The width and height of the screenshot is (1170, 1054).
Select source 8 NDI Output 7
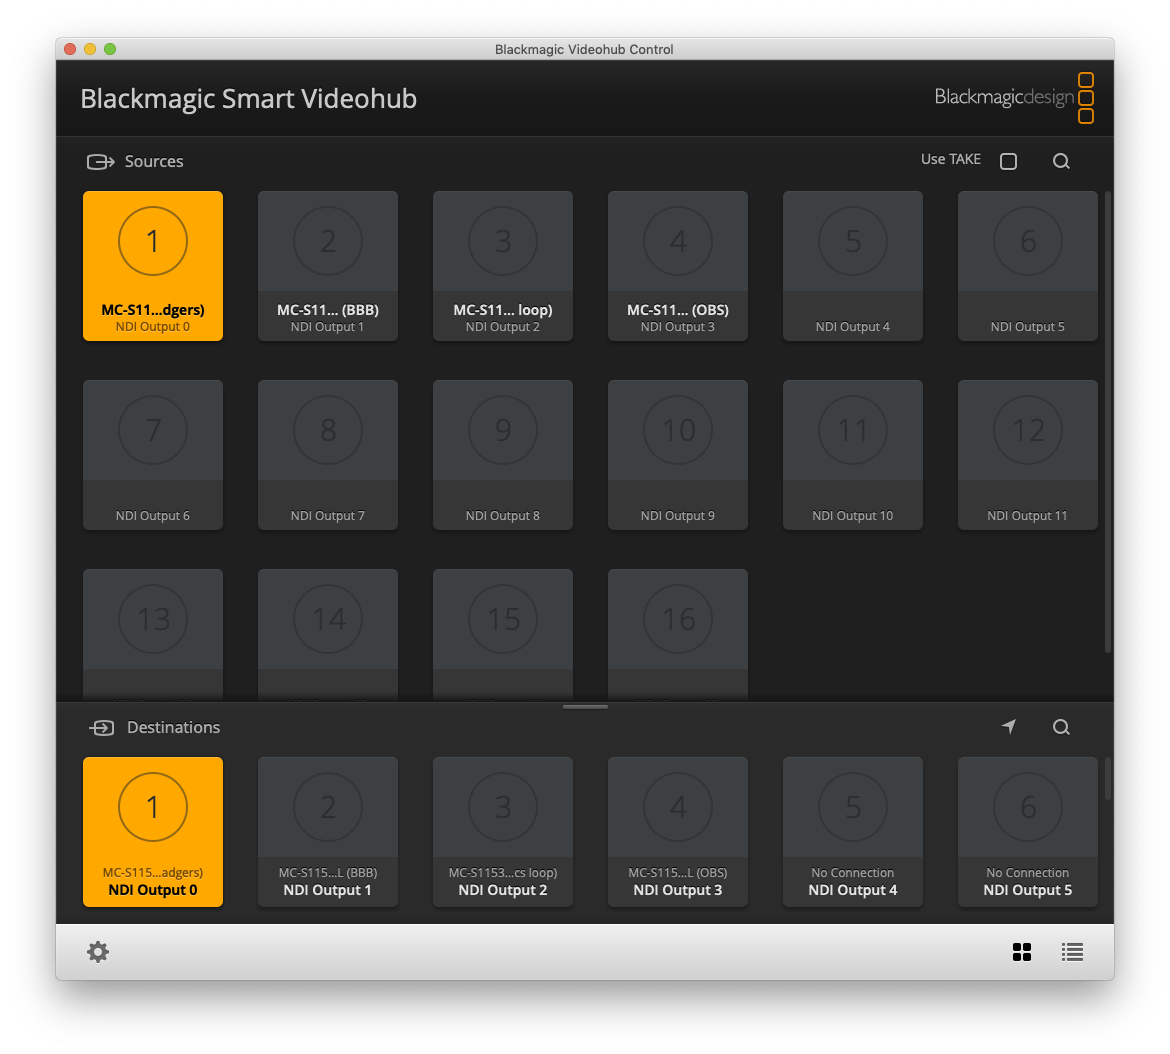328,455
